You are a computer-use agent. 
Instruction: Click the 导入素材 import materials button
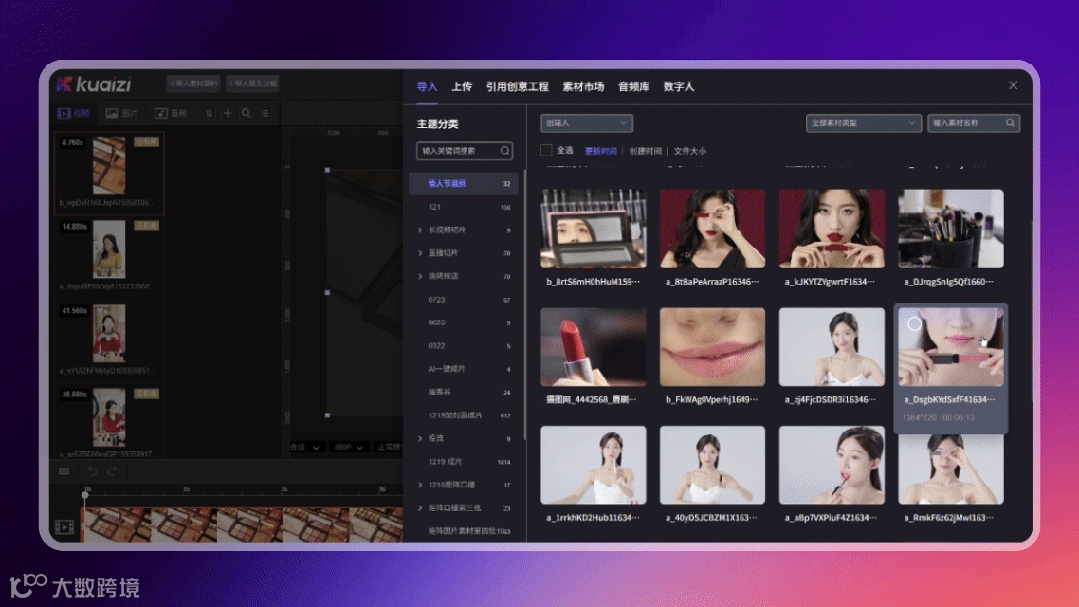[x=193, y=84]
